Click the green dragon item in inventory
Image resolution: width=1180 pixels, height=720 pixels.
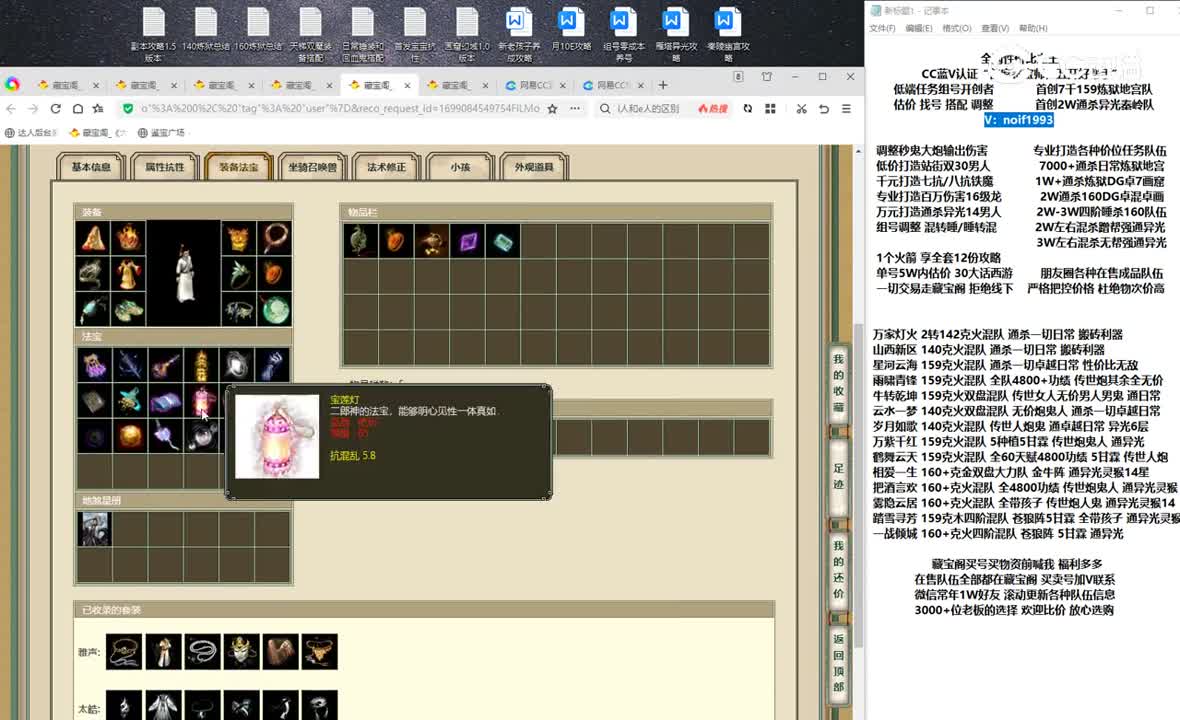pos(360,242)
